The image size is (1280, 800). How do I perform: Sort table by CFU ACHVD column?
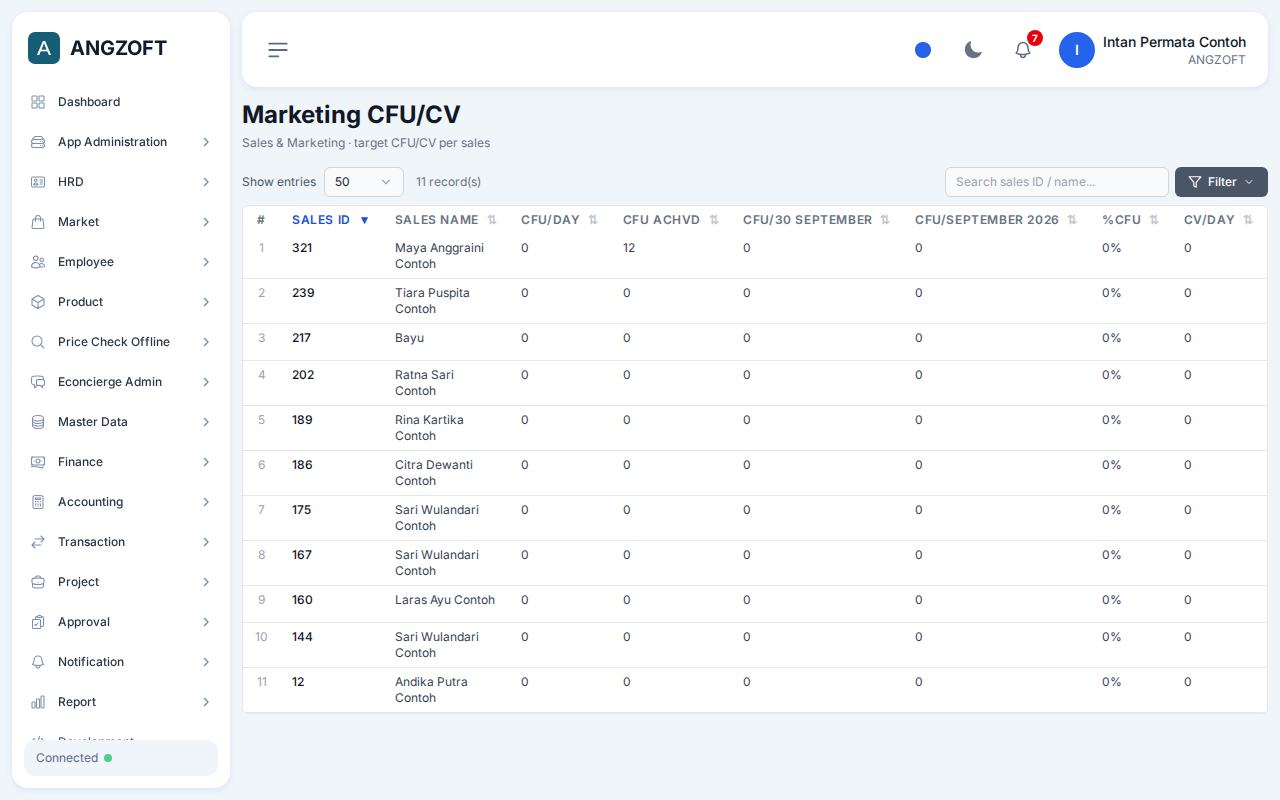click(x=671, y=220)
